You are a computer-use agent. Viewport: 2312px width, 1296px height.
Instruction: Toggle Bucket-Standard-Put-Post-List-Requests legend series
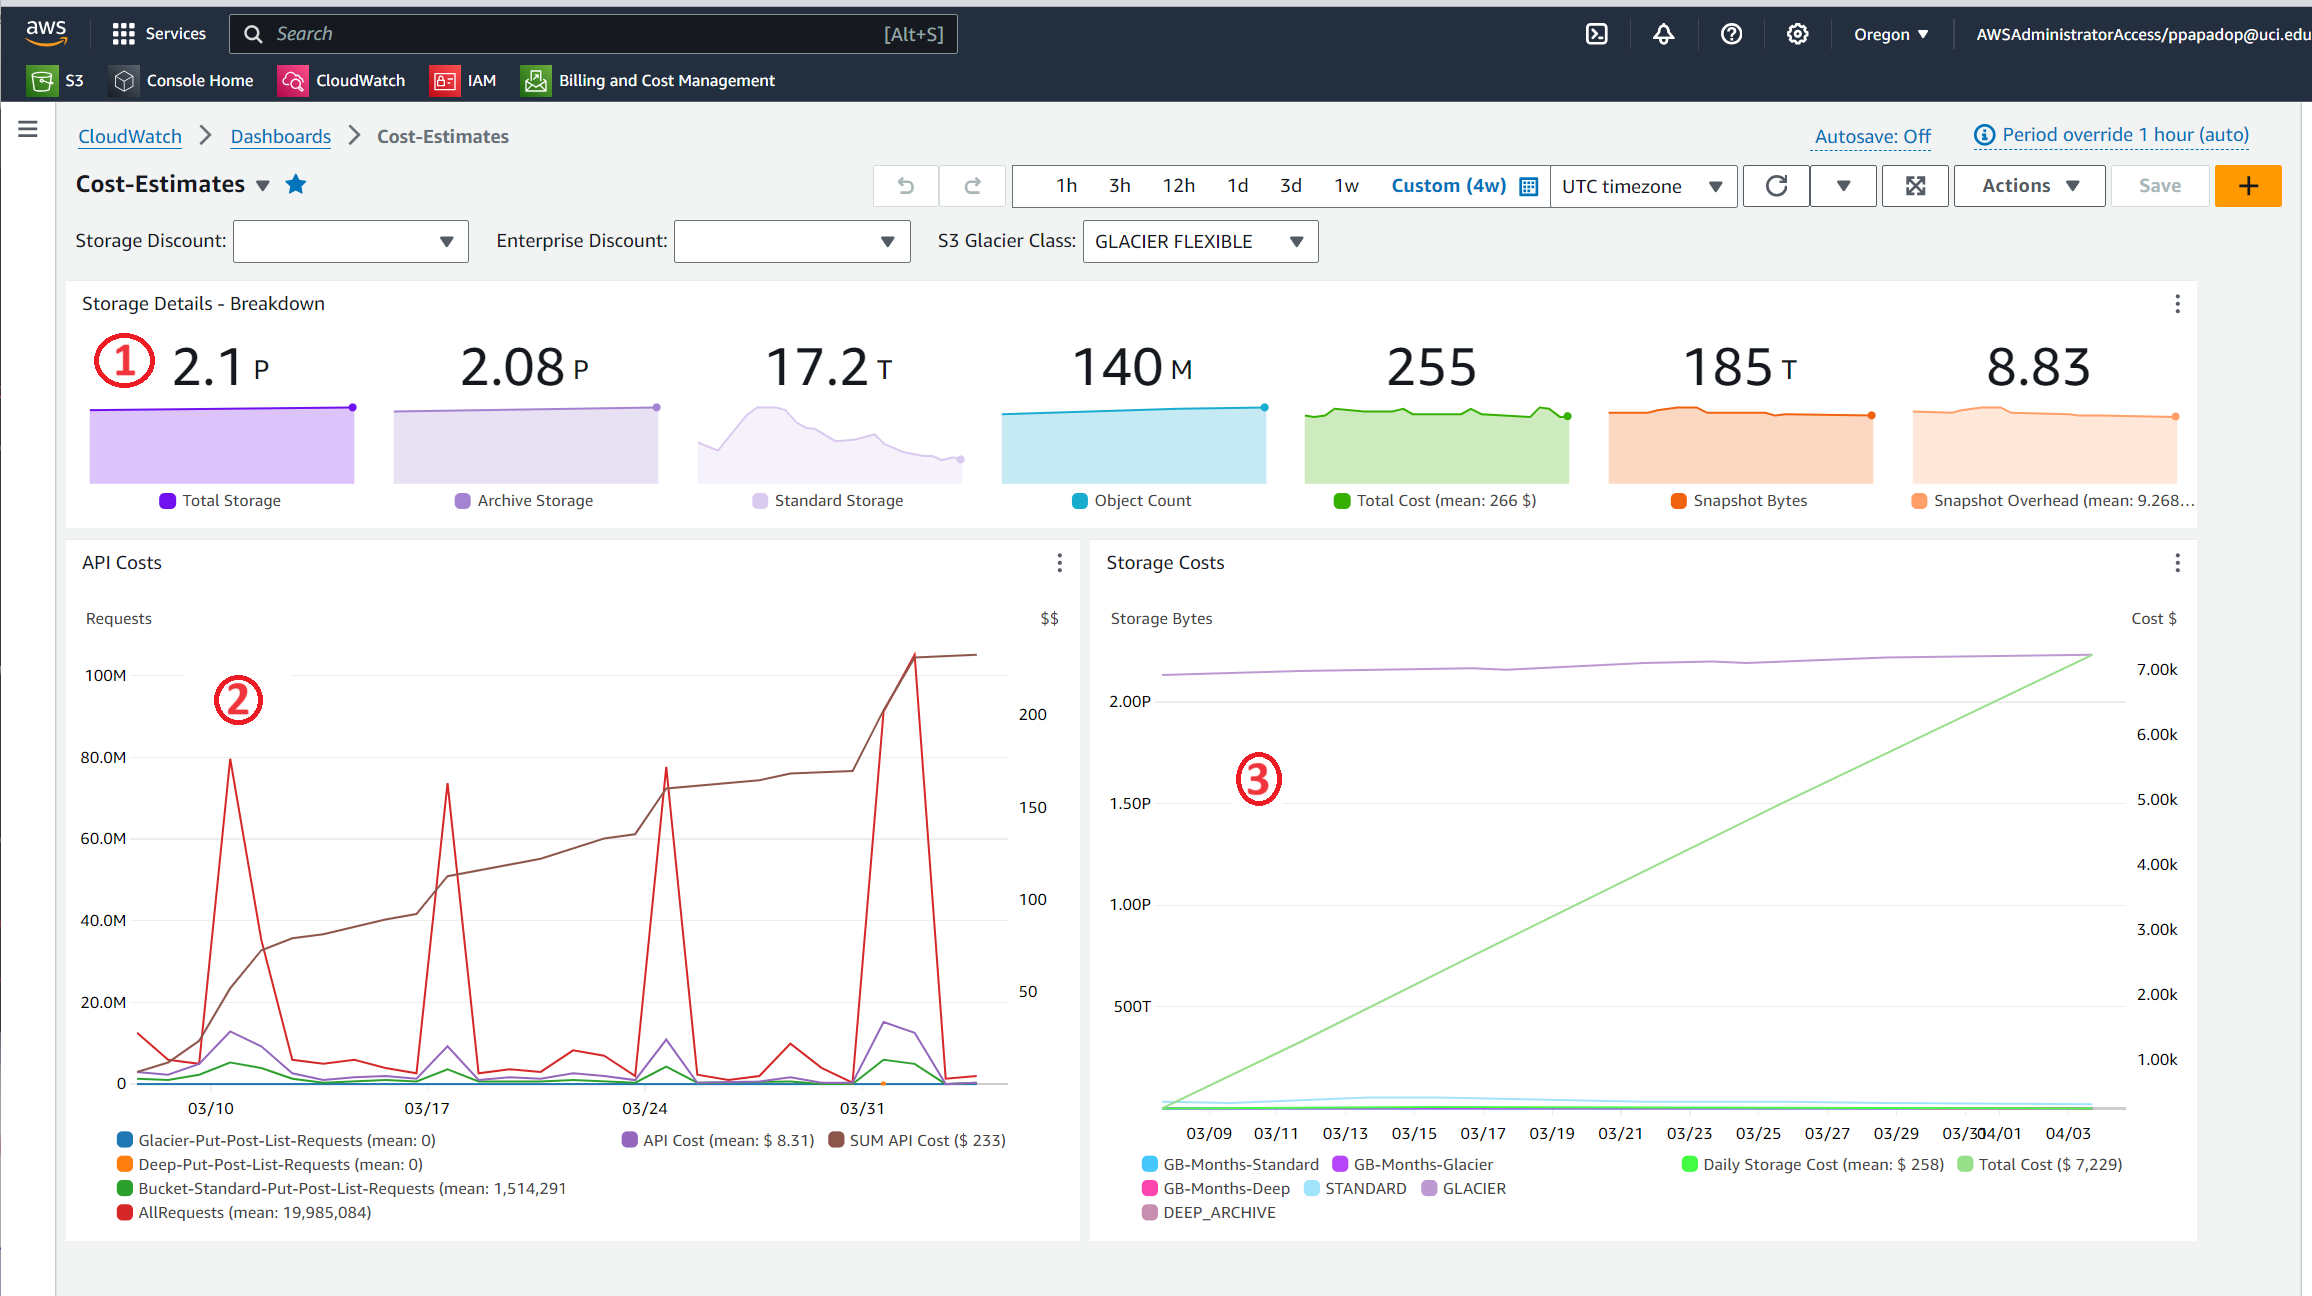(342, 1188)
